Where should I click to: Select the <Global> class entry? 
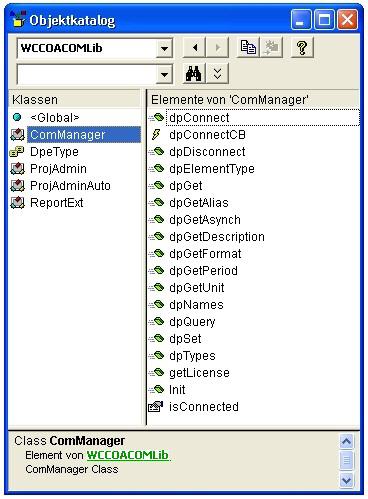(x=55, y=118)
